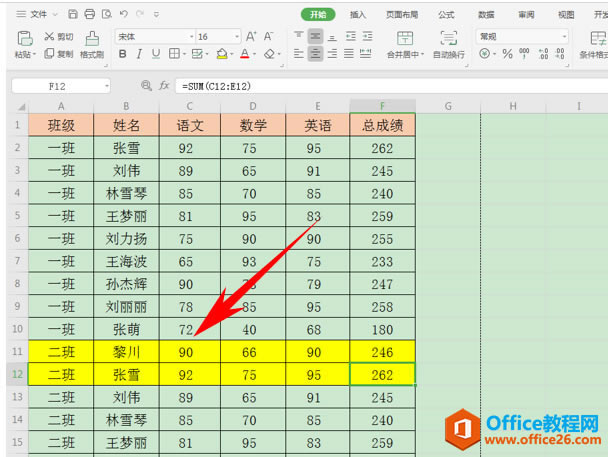Select column F header

click(382, 106)
